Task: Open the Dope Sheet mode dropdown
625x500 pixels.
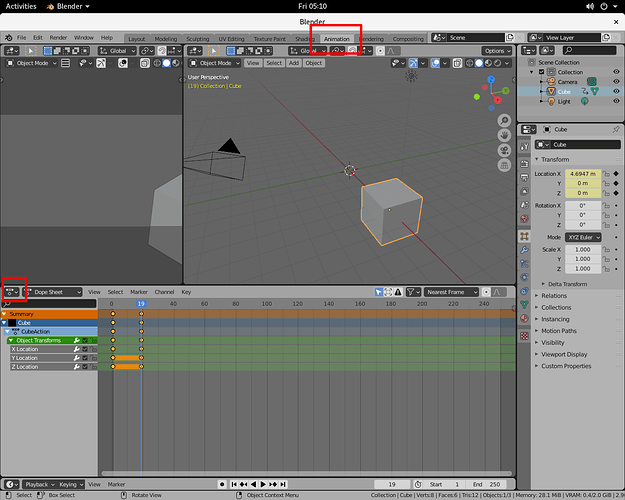Action: point(53,292)
